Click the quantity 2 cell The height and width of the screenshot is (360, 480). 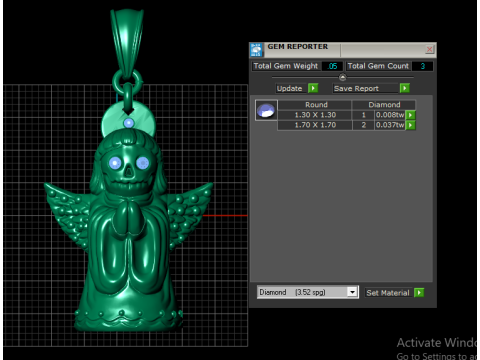tap(364, 125)
